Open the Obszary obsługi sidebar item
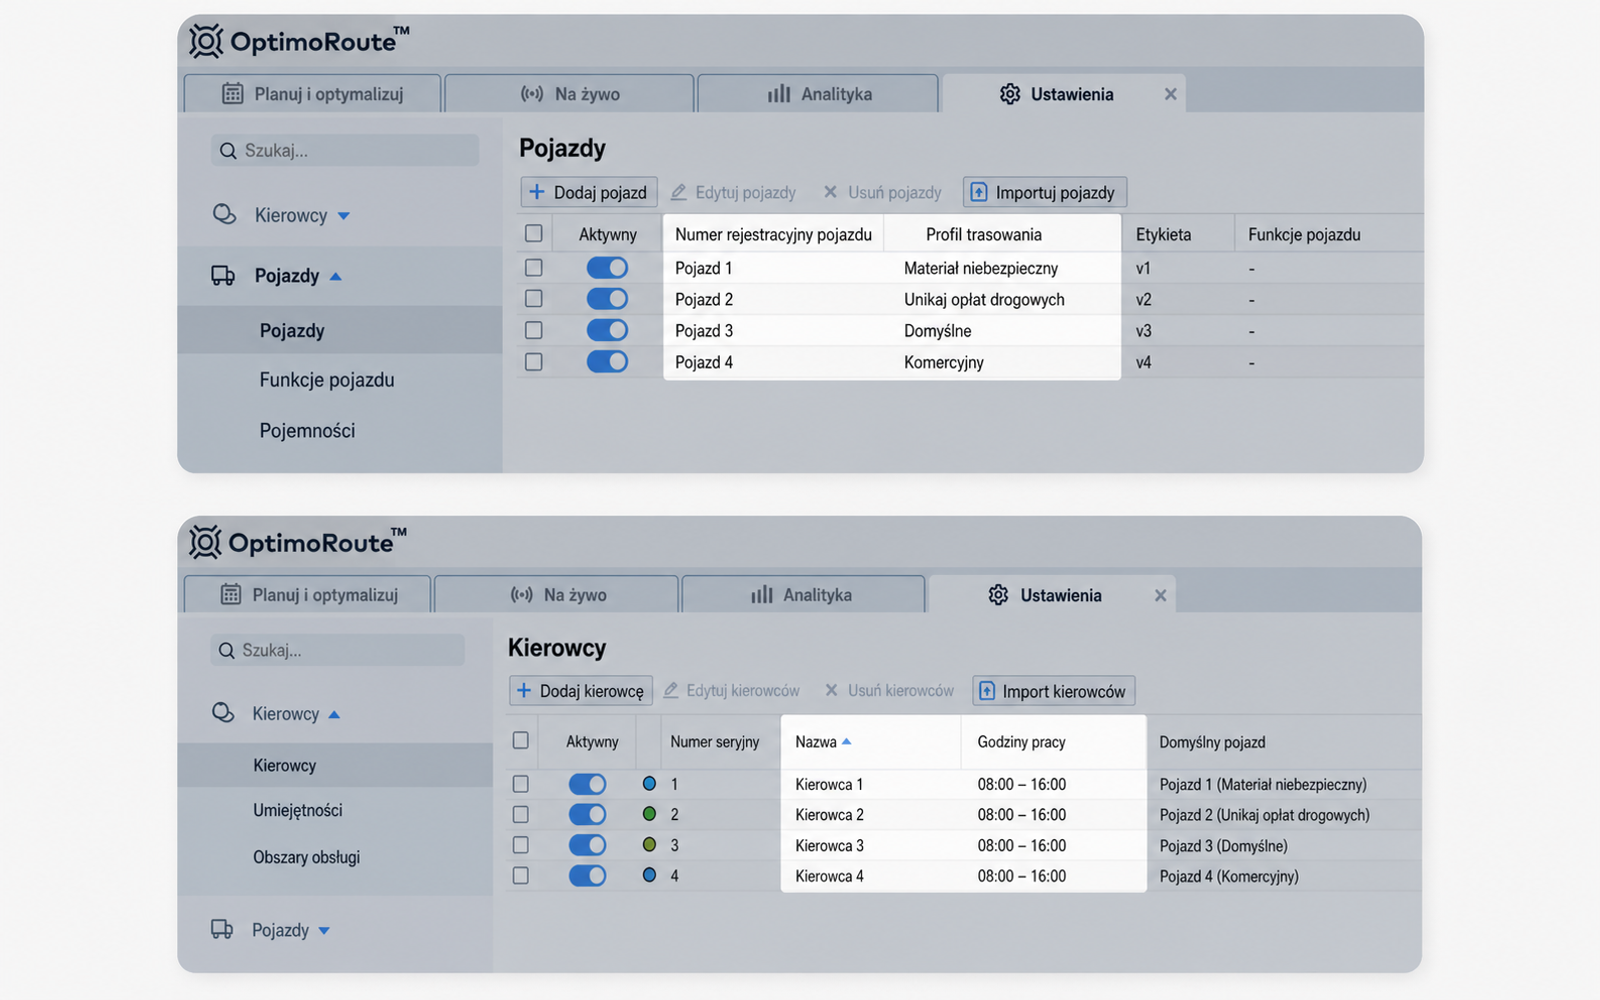The width and height of the screenshot is (1600, 1000). point(306,857)
